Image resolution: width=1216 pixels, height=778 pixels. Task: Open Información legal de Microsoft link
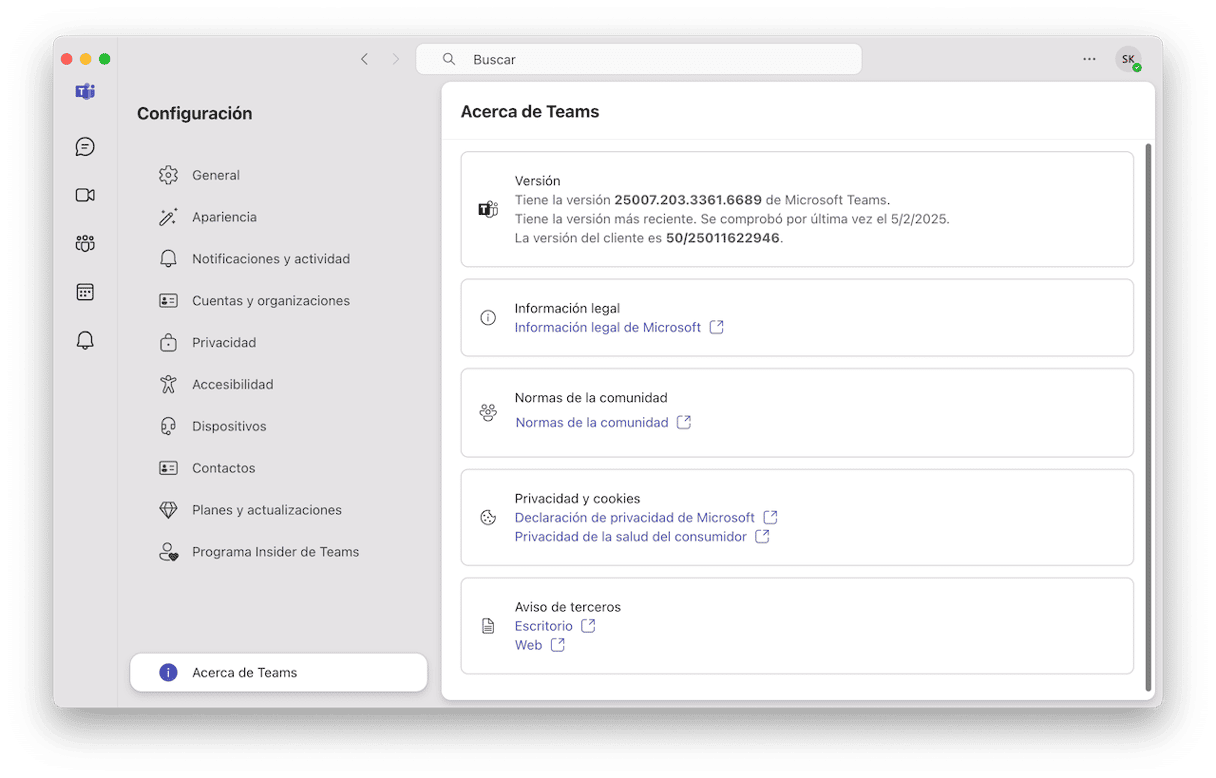[x=608, y=328]
